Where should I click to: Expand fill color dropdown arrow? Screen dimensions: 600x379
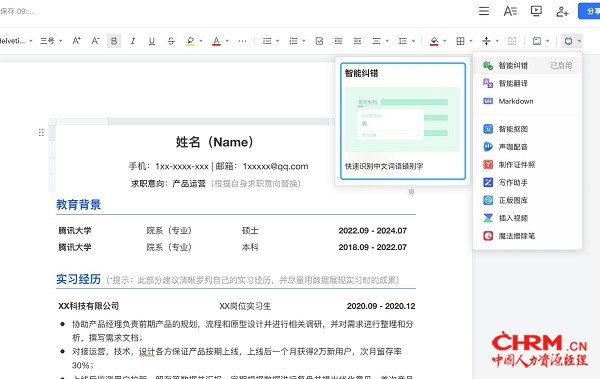point(444,41)
